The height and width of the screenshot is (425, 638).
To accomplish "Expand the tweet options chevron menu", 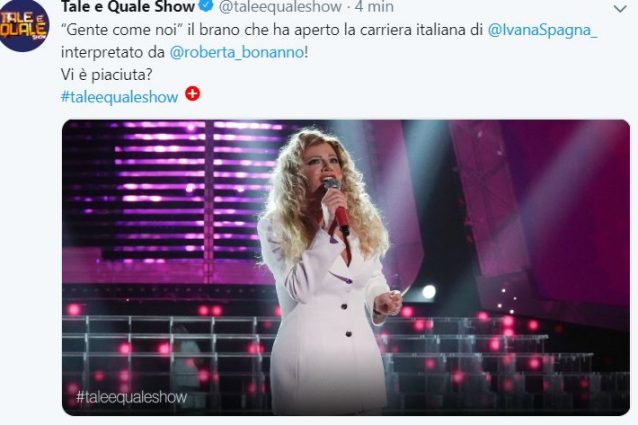I will (620, 8).
